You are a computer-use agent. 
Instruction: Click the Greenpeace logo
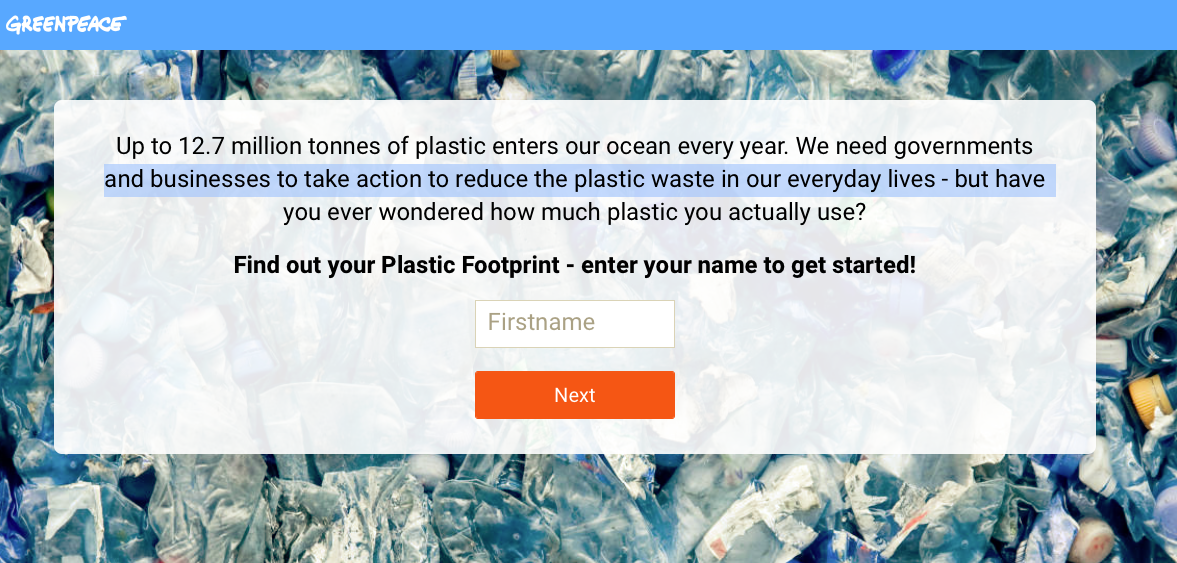coord(66,24)
